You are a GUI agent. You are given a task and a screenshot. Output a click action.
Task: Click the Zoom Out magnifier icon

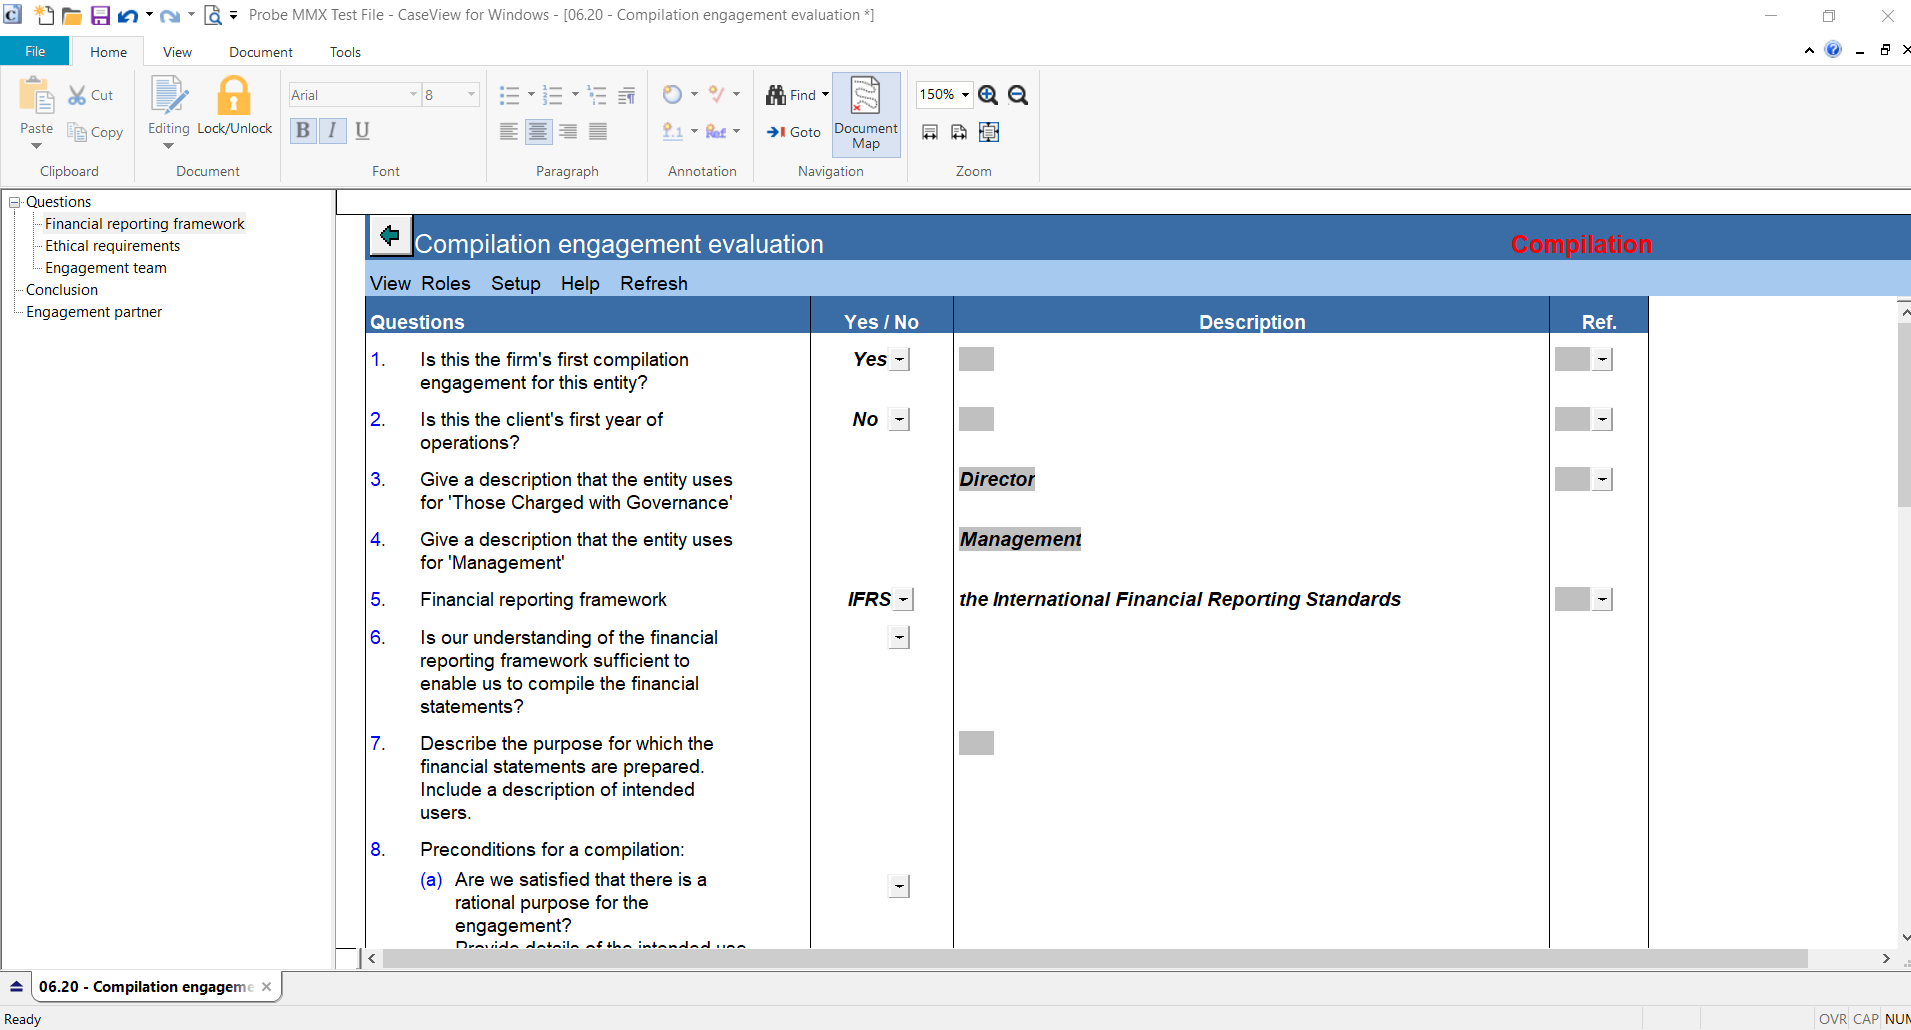pos(1018,95)
